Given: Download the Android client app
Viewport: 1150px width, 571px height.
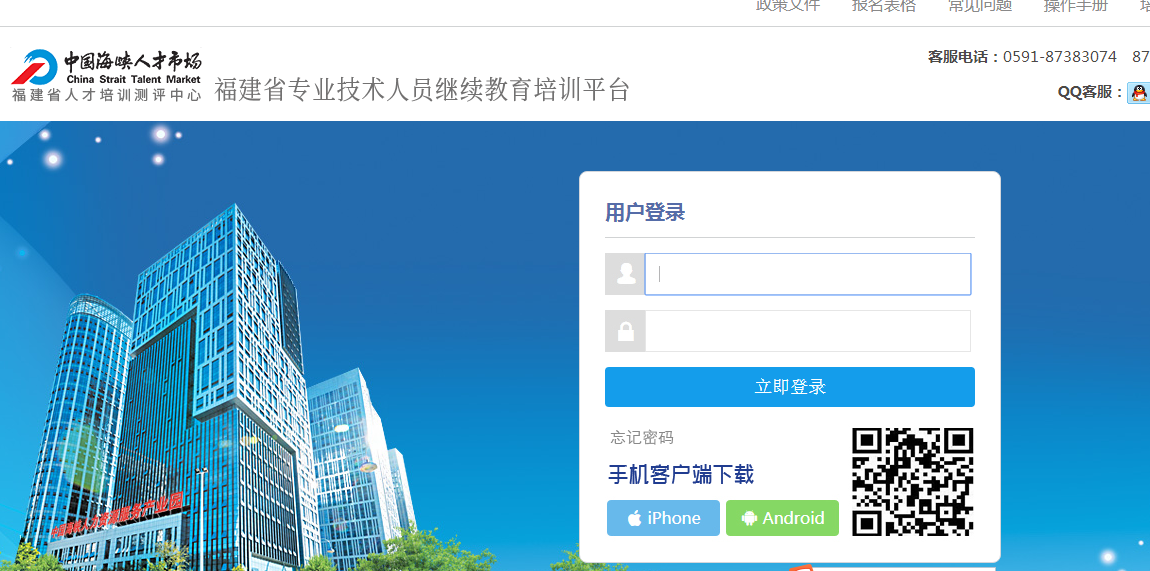Looking at the screenshot, I should [x=783, y=518].
